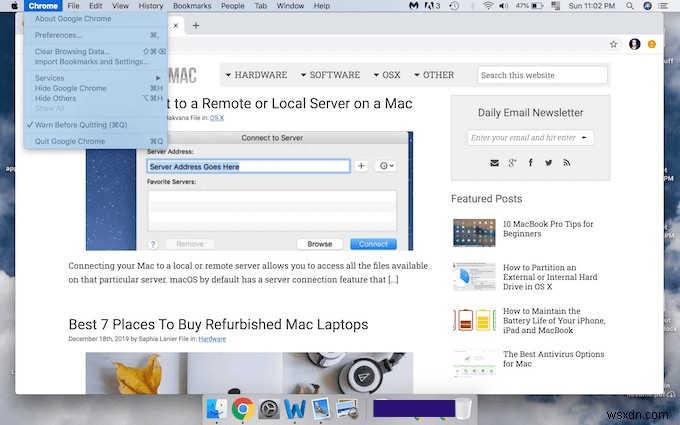Expand the HARDWARE navigation dropdown
This screenshot has width=680, height=425.
[256, 75]
